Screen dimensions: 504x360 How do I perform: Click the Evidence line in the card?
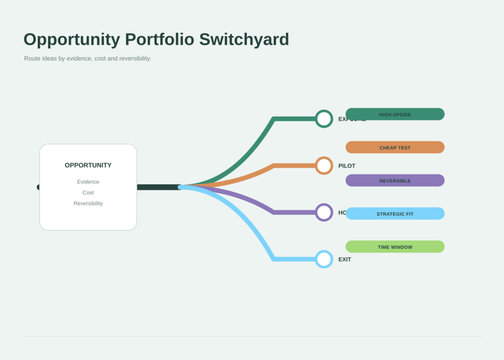coord(88,182)
